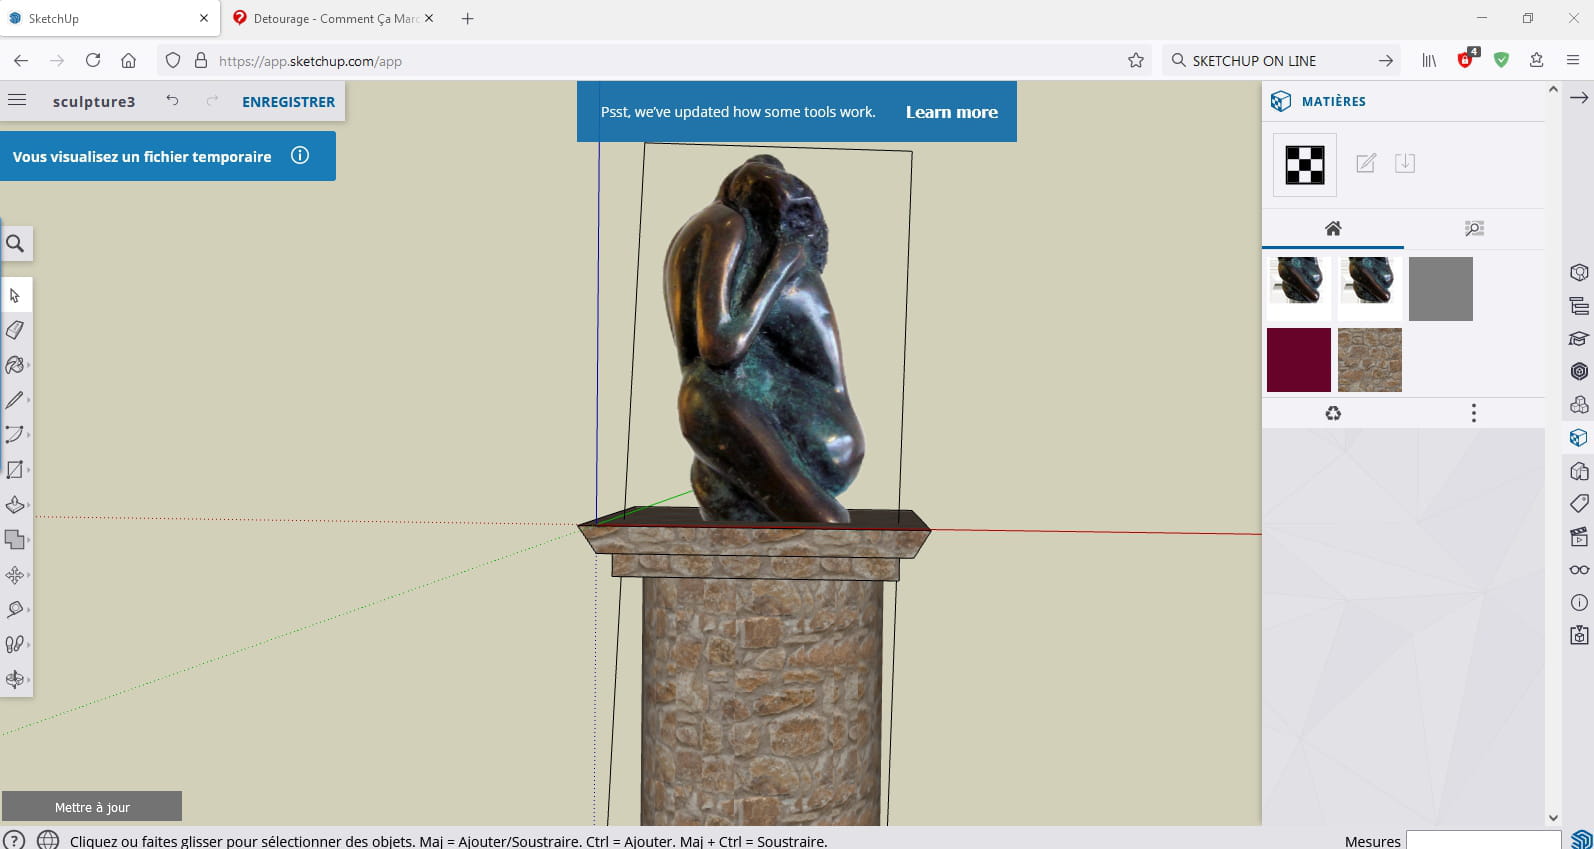The width and height of the screenshot is (1594, 849).
Task: Click the edit material pencil icon
Action: click(x=1366, y=163)
